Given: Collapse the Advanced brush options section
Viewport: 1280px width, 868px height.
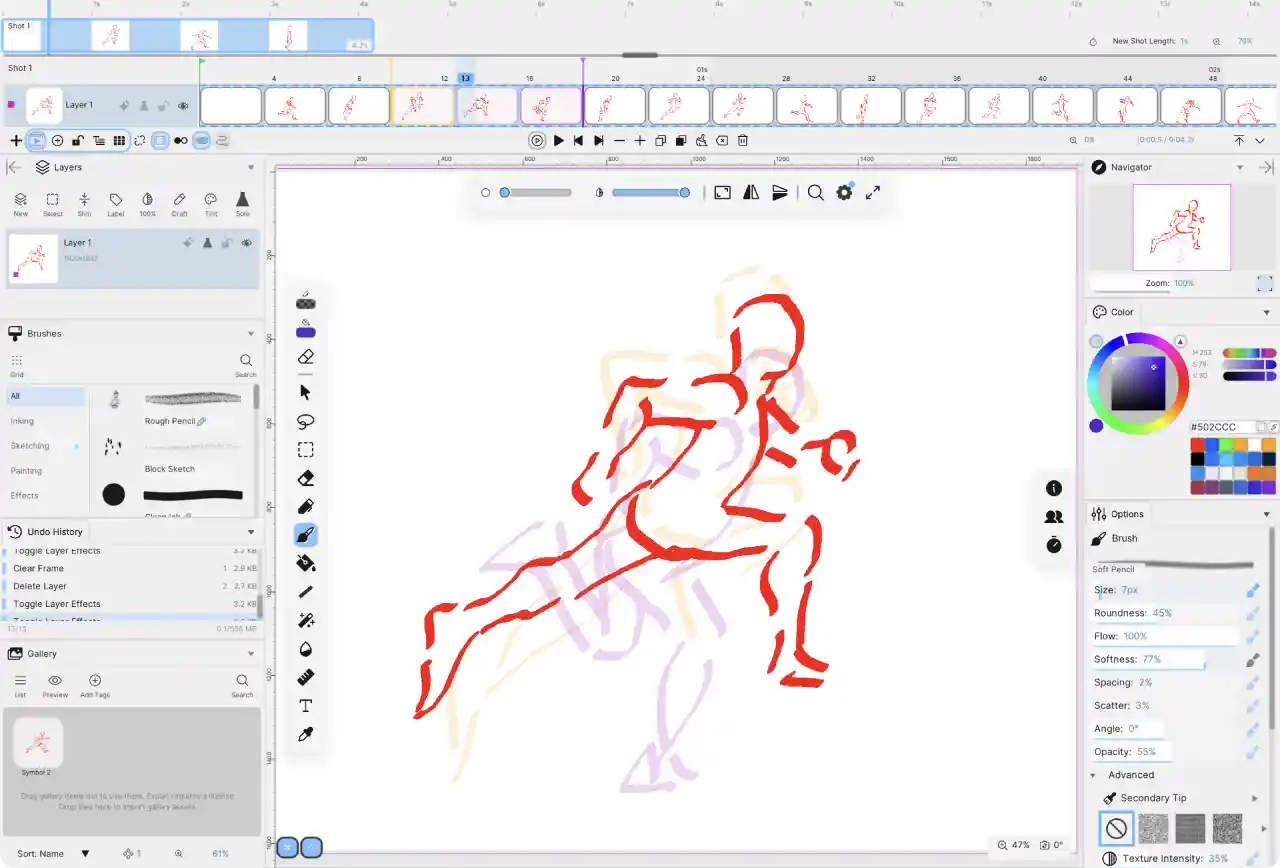Looking at the screenshot, I should tap(1093, 775).
